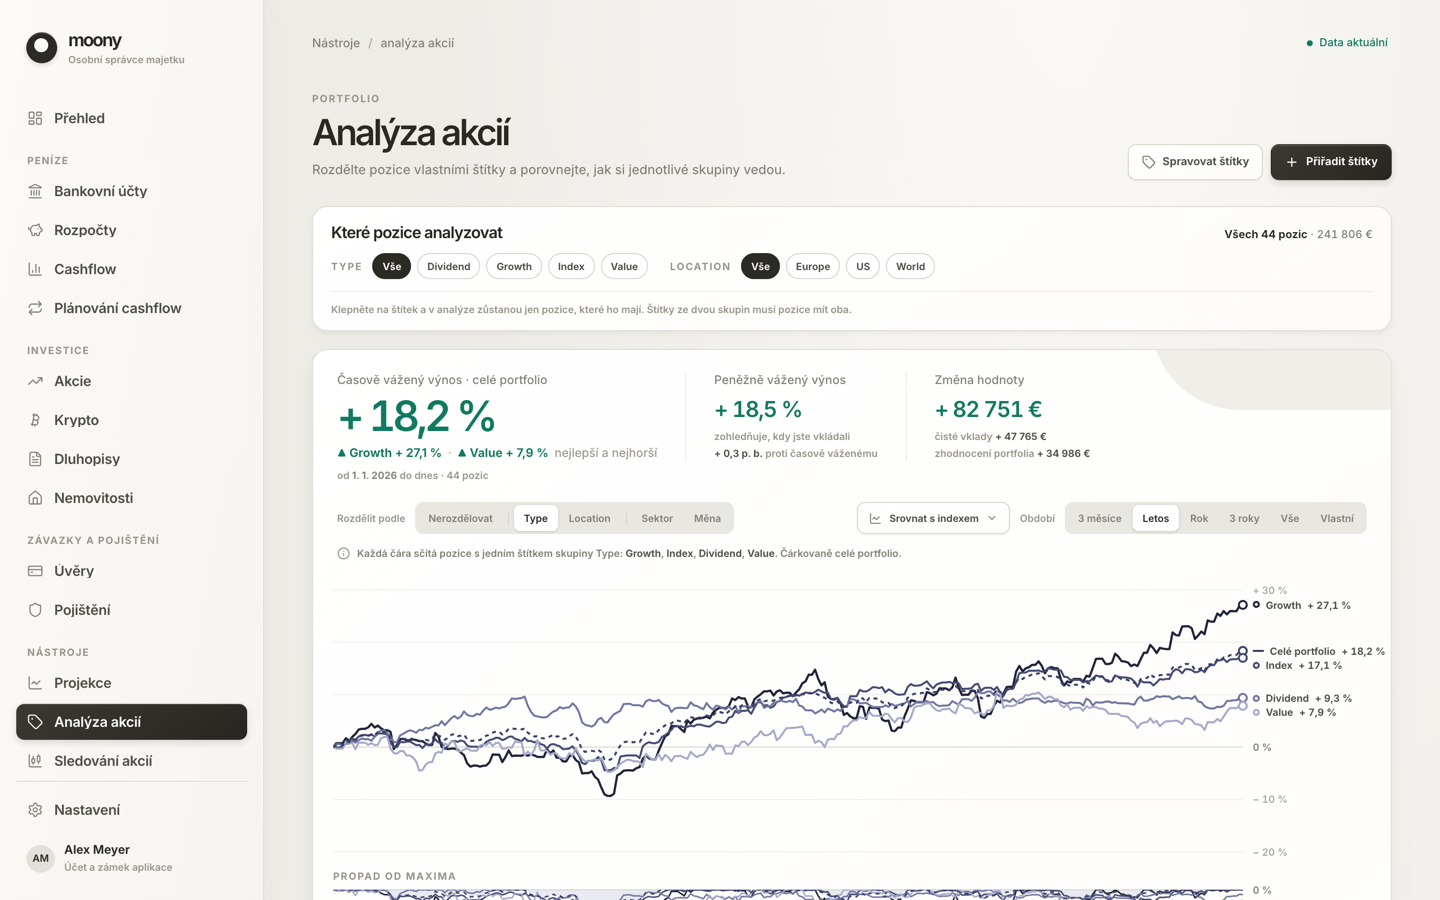
Task: Click the info icon beside chart note
Action: coord(343,554)
